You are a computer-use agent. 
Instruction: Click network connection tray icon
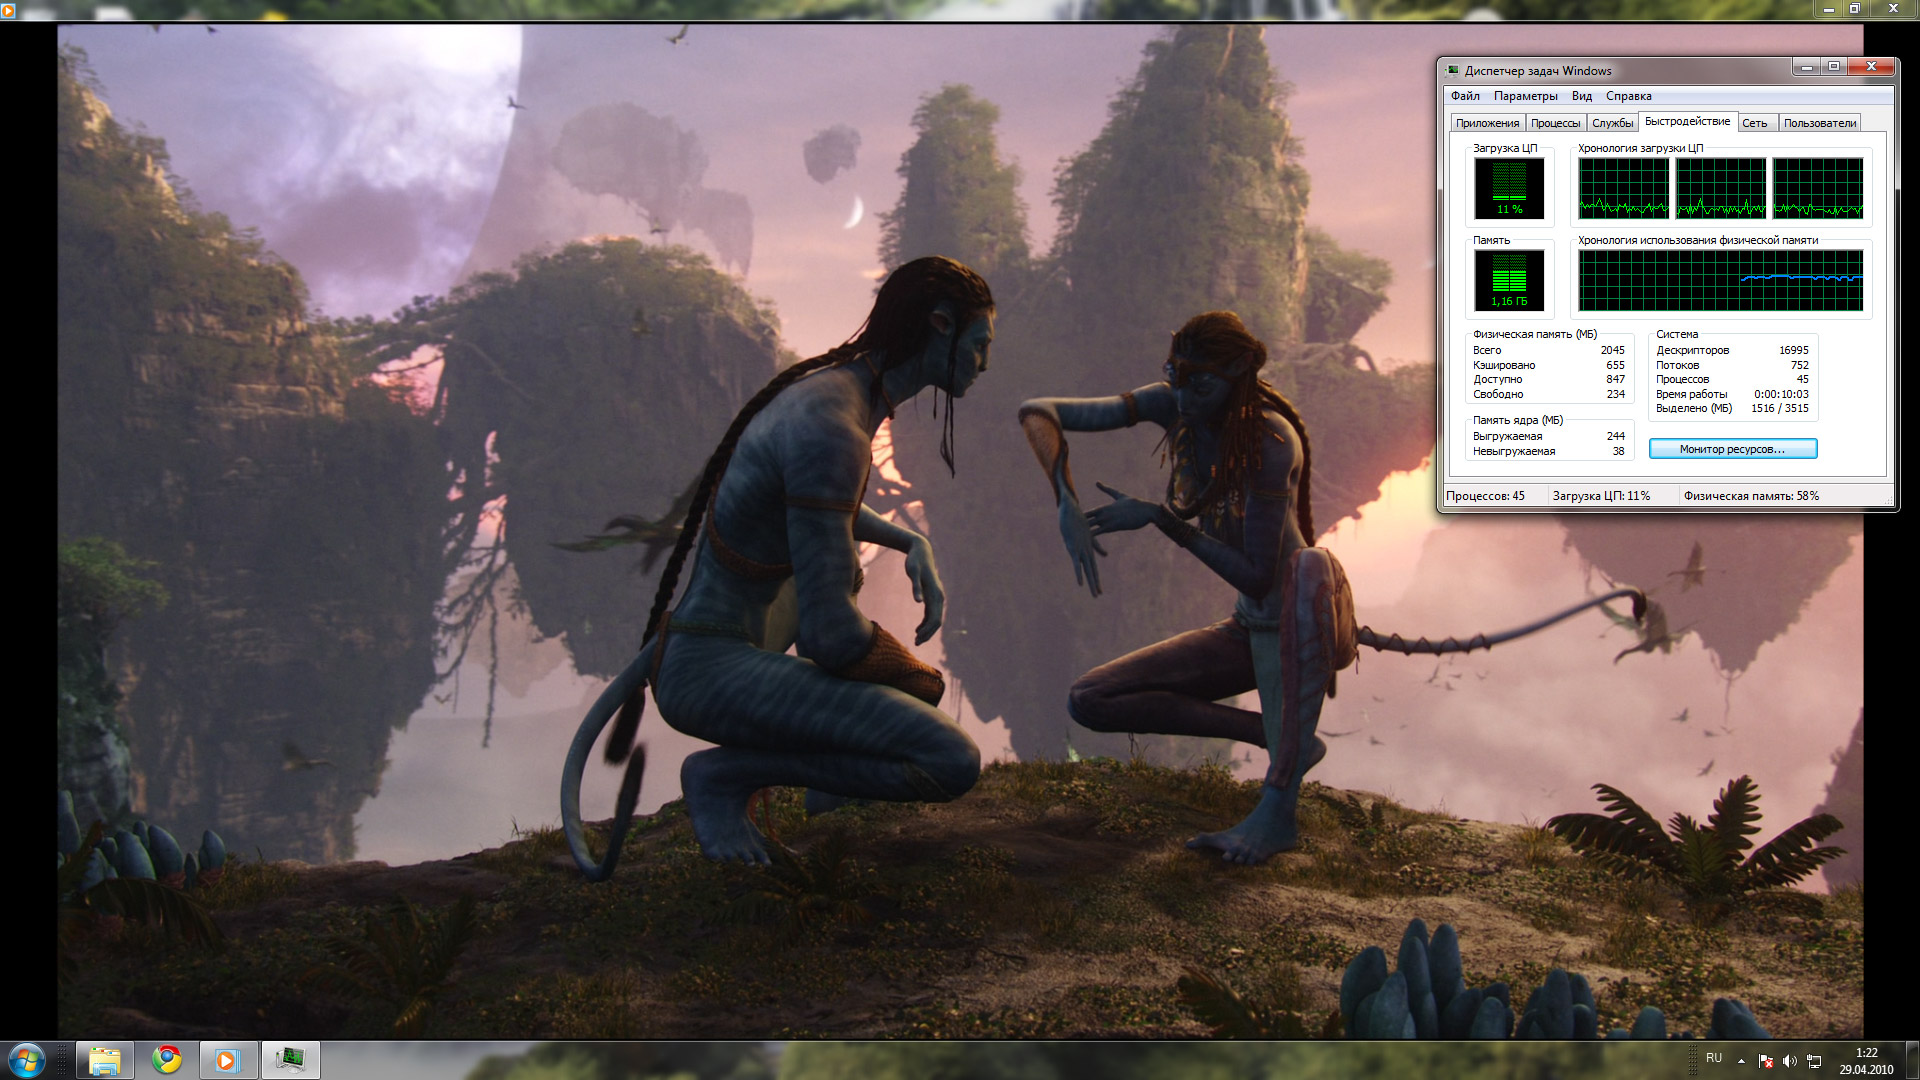[1813, 1061]
